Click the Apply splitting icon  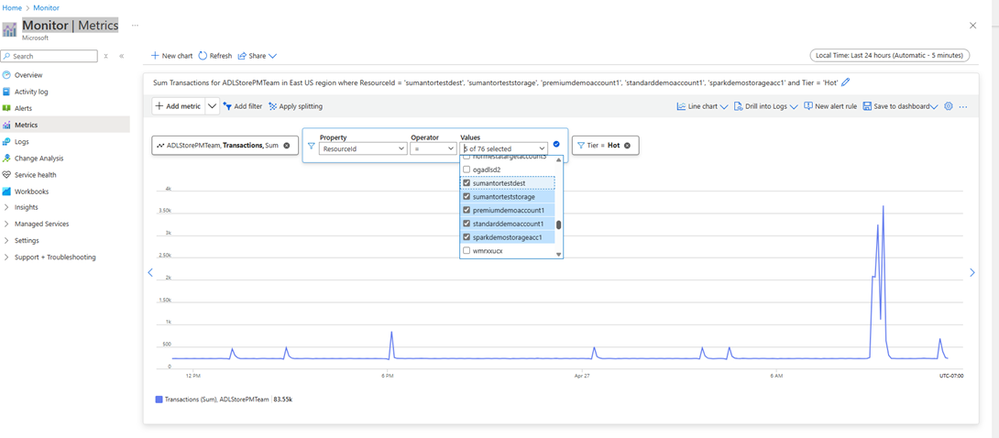(x=273, y=106)
